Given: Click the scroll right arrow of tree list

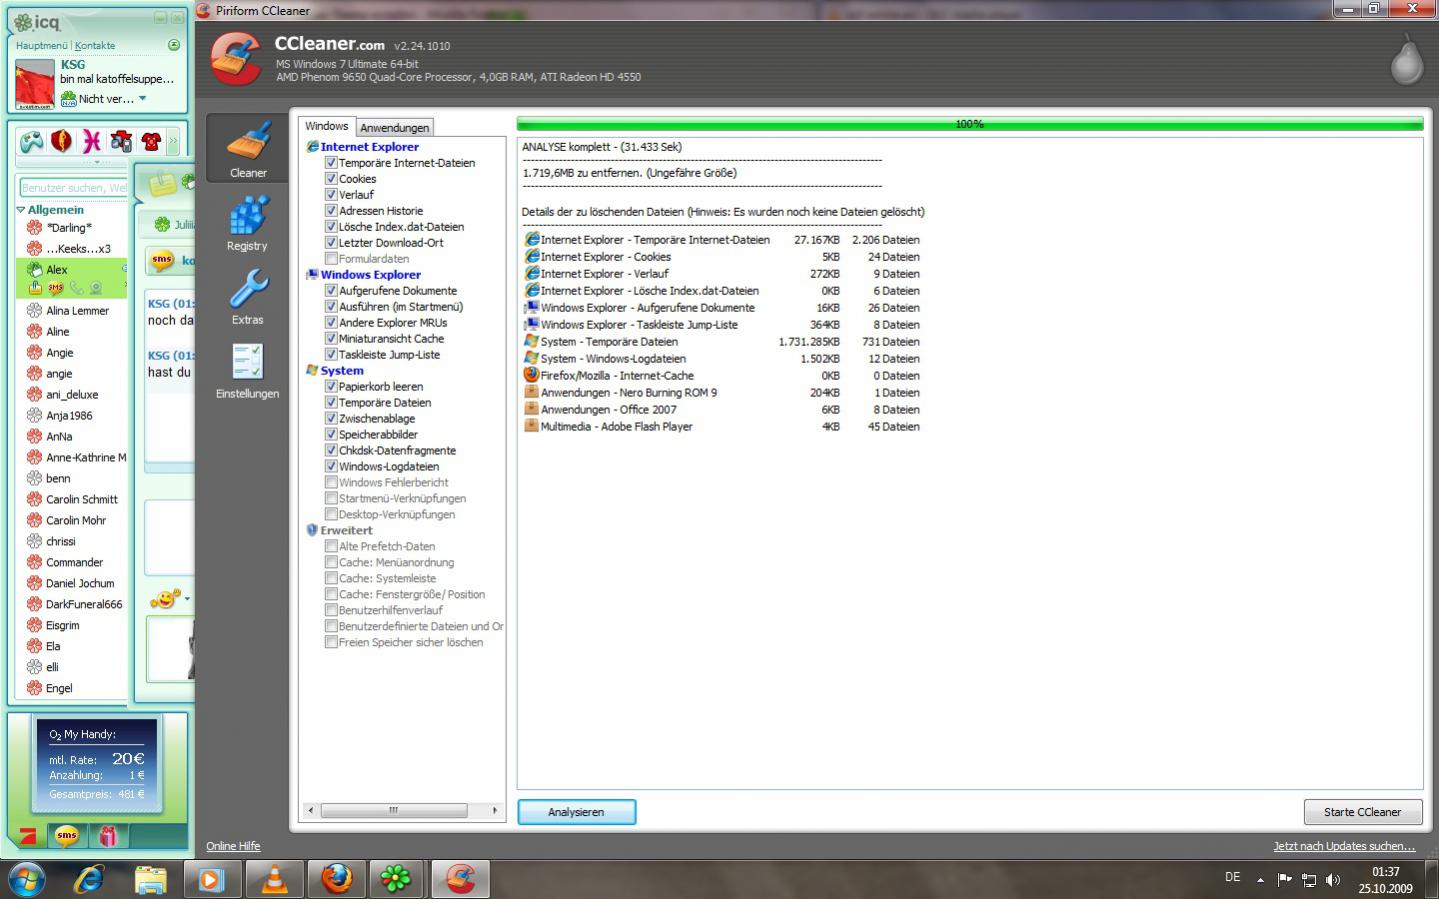Looking at the screenshot, I should coord(495,810).
